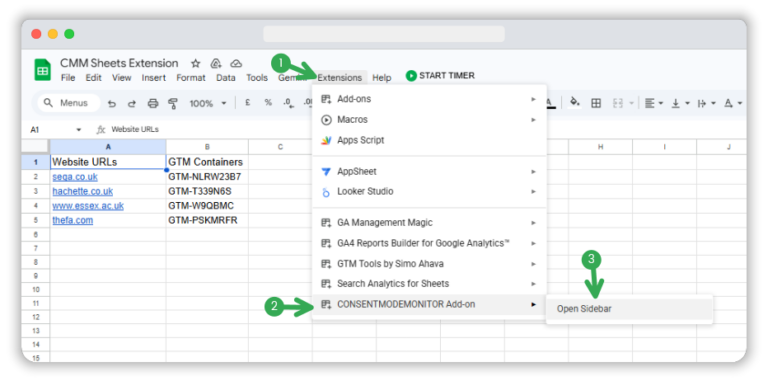
Task: Star the CMM Sheets Extension document
Action: pyautogui.click(x=195, y=64)
